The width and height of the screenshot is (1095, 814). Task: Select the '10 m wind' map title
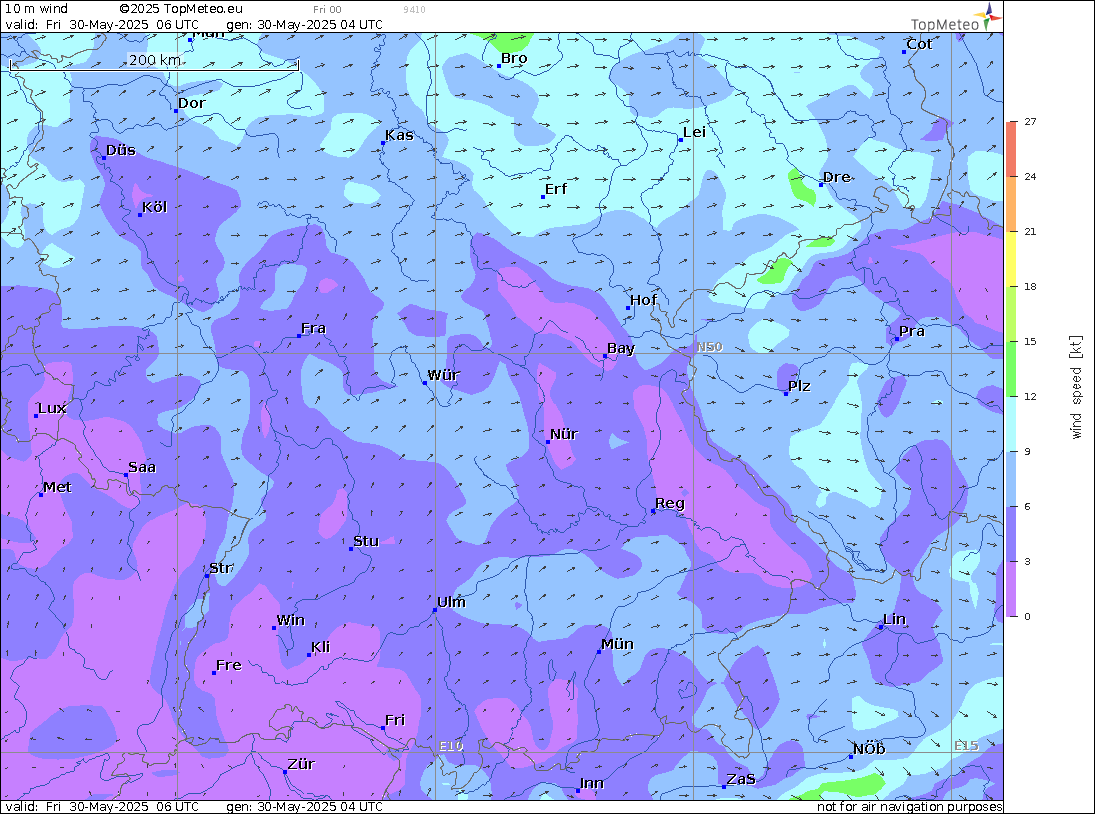[36, 9]
